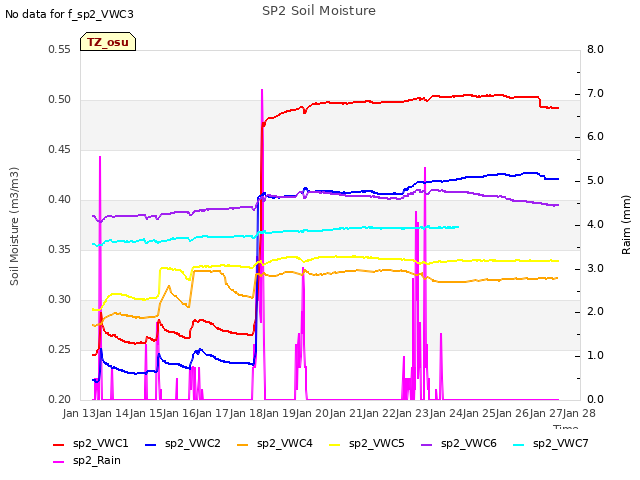Screen dimensions: 640x480
Task: Click the 0.45 left axis tick label
Action: 60,150
